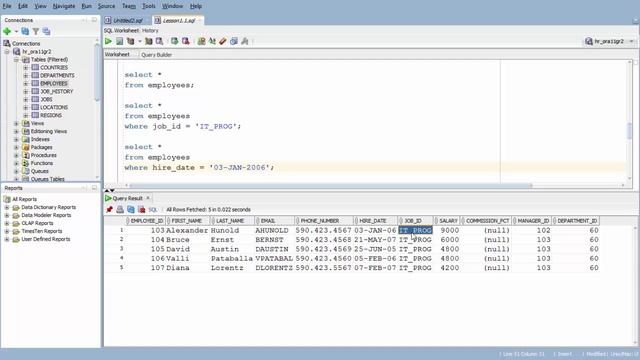Close the Query Result tab
This screenshot has width=640, height=360.
tap(148, 198)
